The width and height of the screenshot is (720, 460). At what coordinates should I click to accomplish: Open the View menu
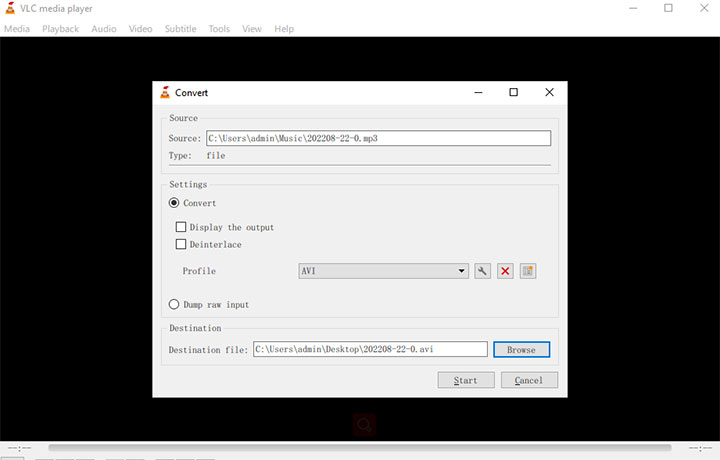(x=252, y=29)
